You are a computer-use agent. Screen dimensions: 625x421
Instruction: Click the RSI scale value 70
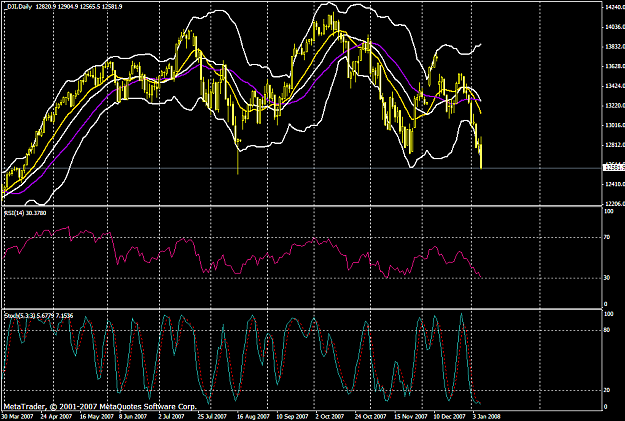click(607, 237)
